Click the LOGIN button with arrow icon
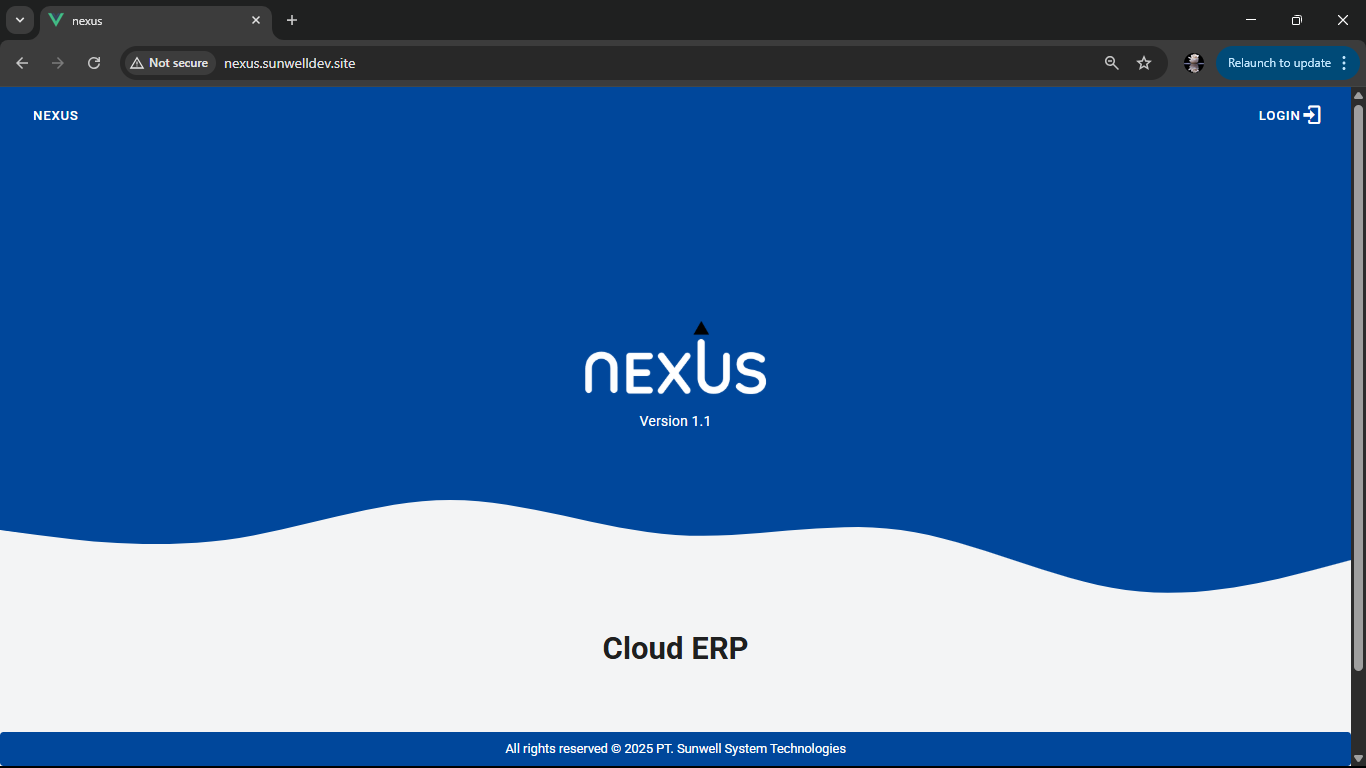This screenshot has height=768, width=1366. point(1289,116)
